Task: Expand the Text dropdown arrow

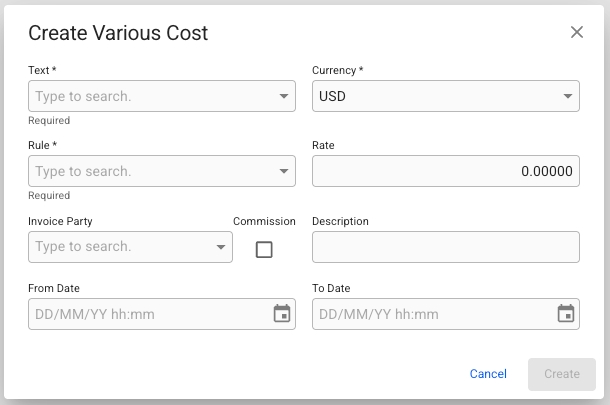Action: pyautogui.click(x=284, y=97)
